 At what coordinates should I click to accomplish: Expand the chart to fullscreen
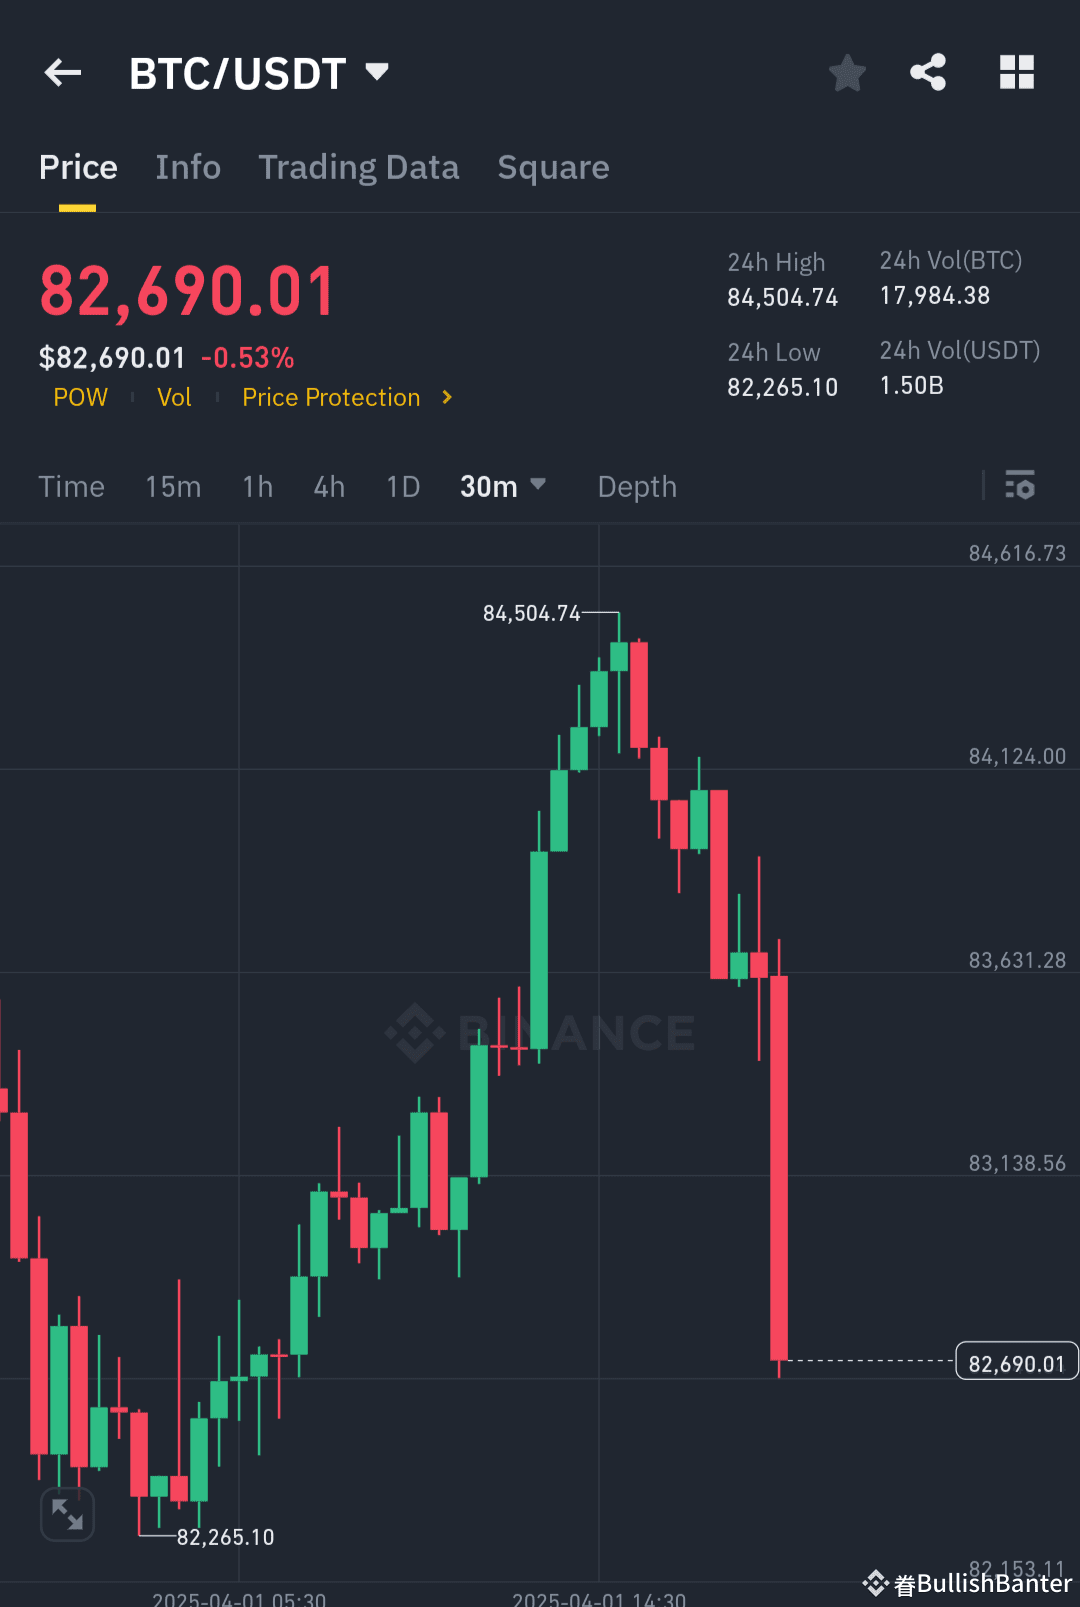coord(67,1515)
